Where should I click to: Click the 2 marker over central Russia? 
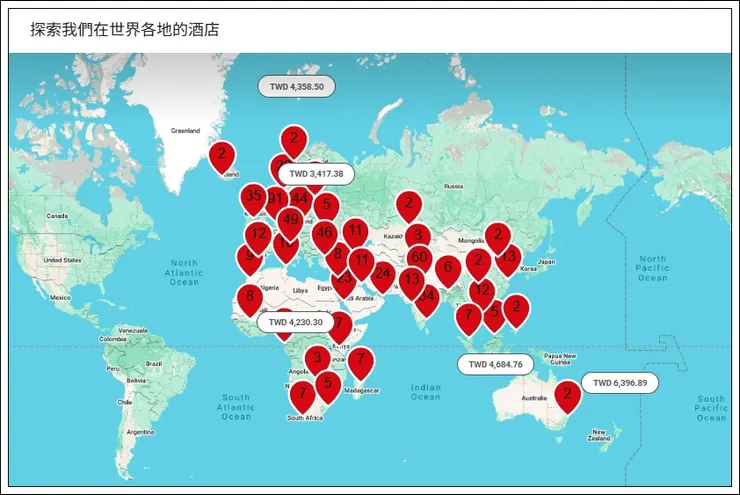click(409, 206)
